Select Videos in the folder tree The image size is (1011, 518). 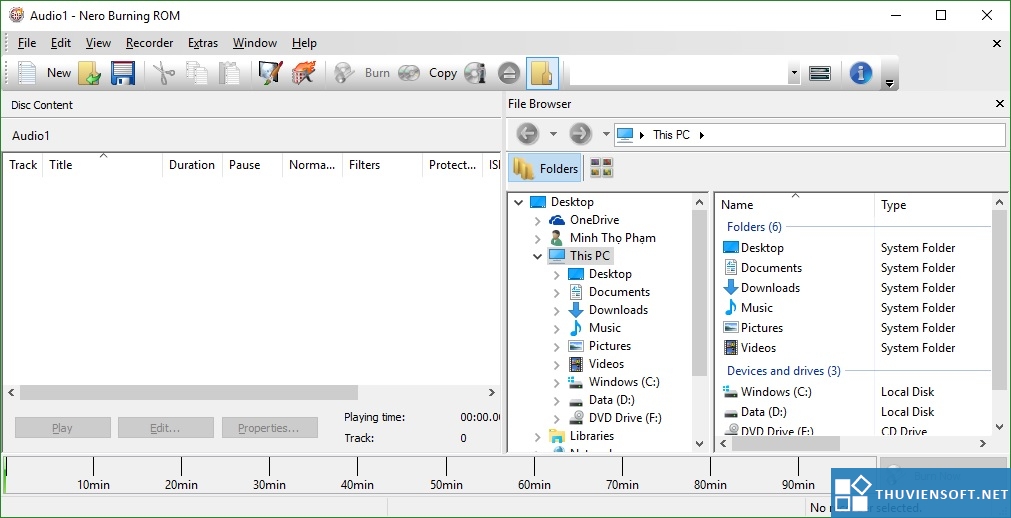point(606,364)
